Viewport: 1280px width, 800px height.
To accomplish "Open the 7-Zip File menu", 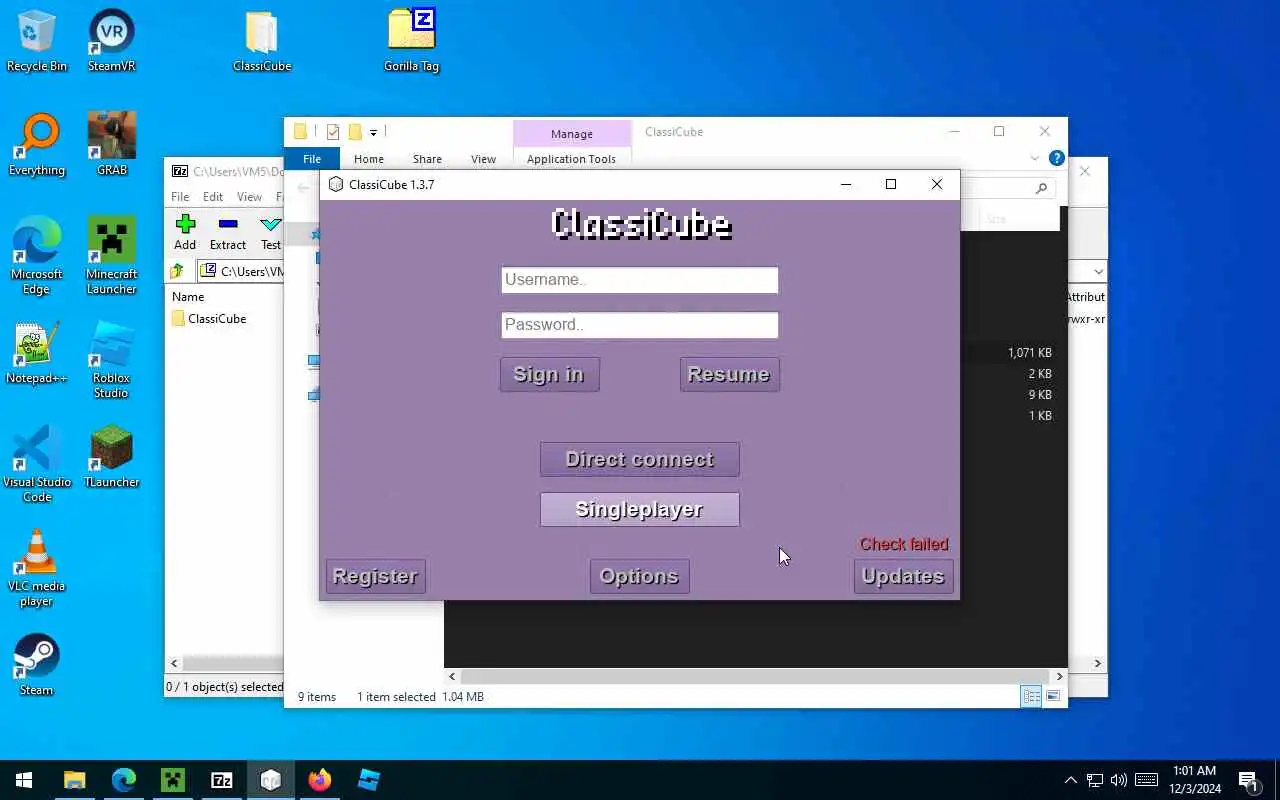I will (x=180, y=197).
